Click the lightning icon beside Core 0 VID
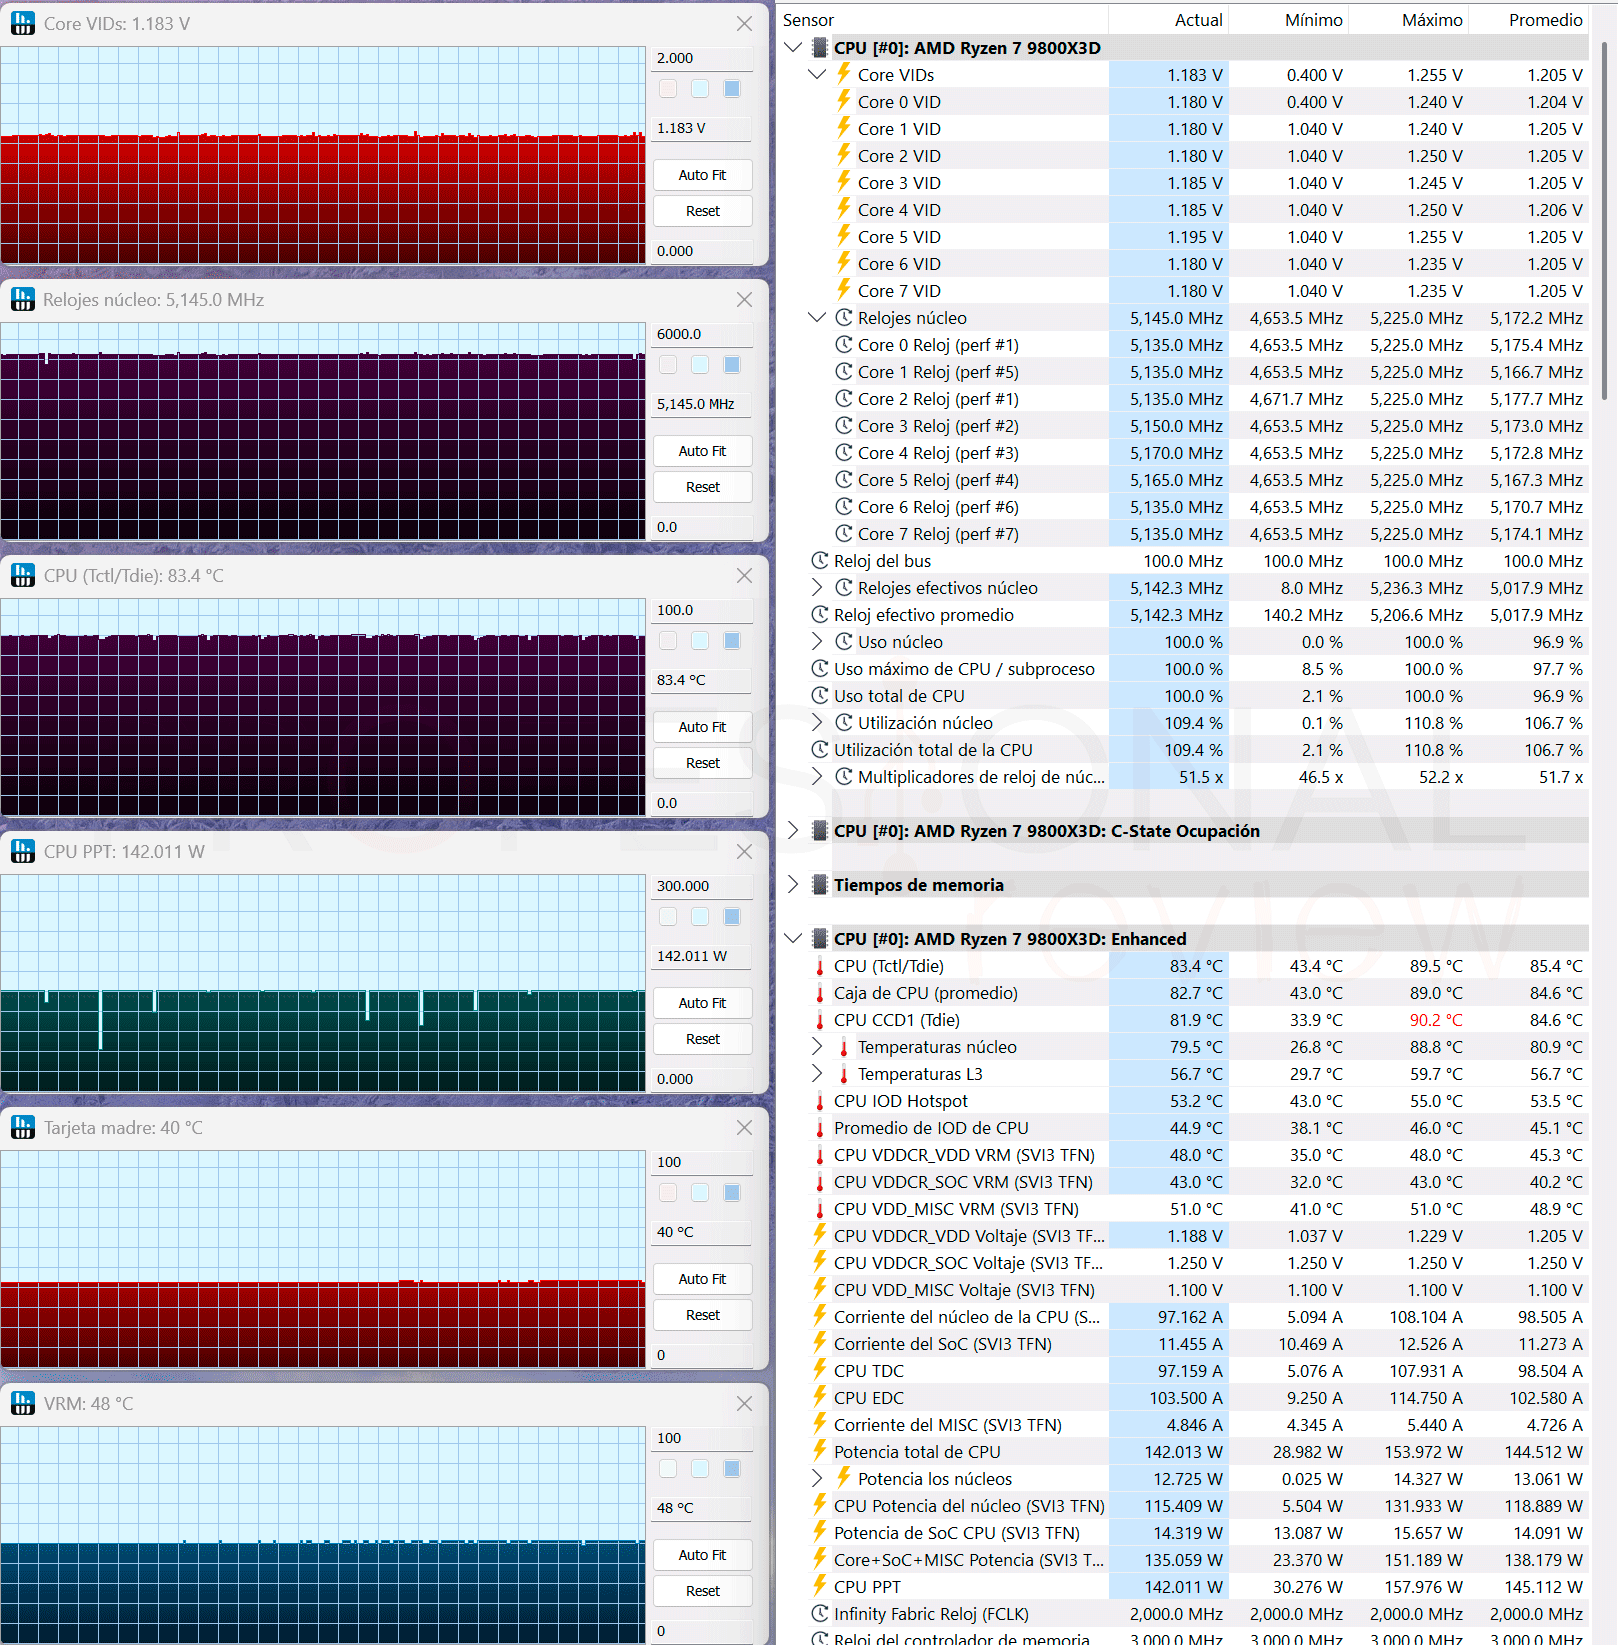The width and height of the screenshot is (1618, 1645). tap(844, 101)
